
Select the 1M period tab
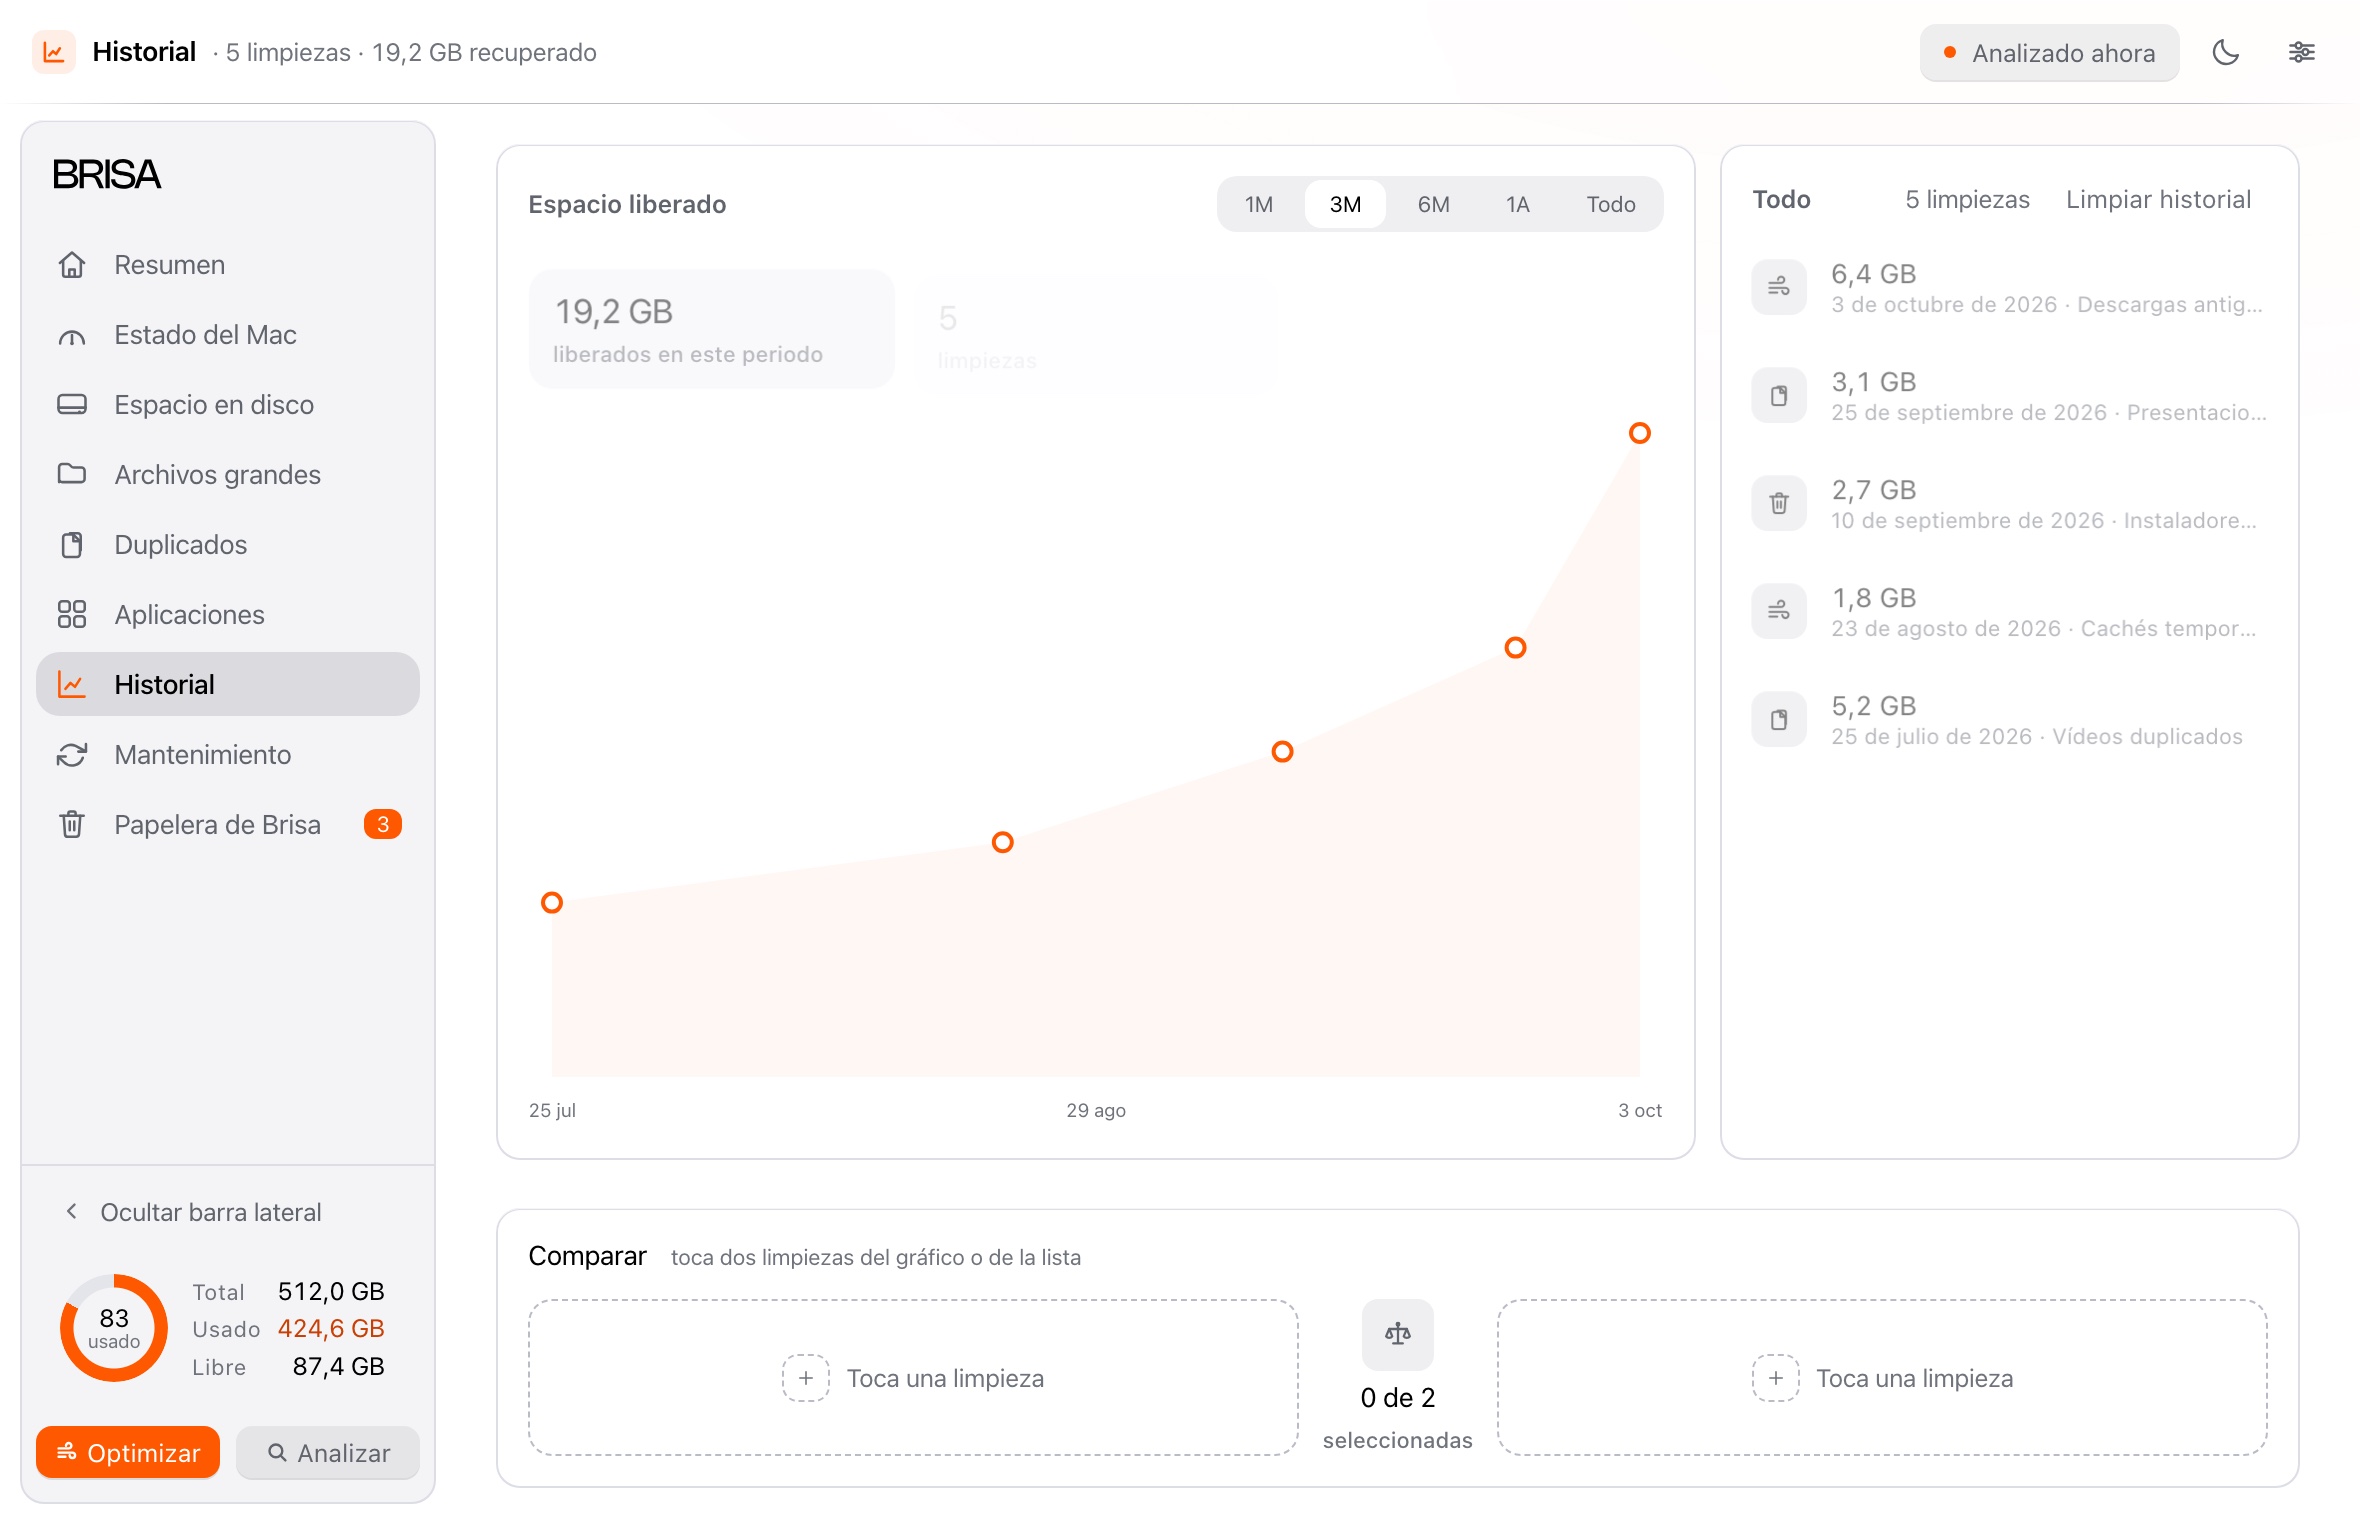click(1259, 204)
